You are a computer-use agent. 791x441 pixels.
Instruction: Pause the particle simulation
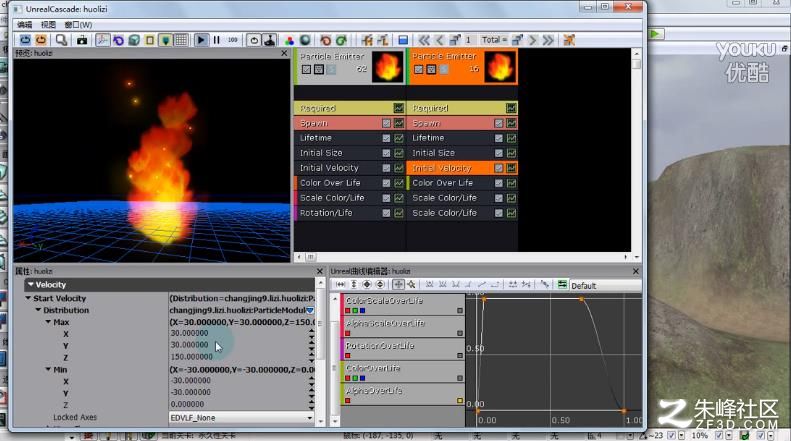[x=216, y=40]
